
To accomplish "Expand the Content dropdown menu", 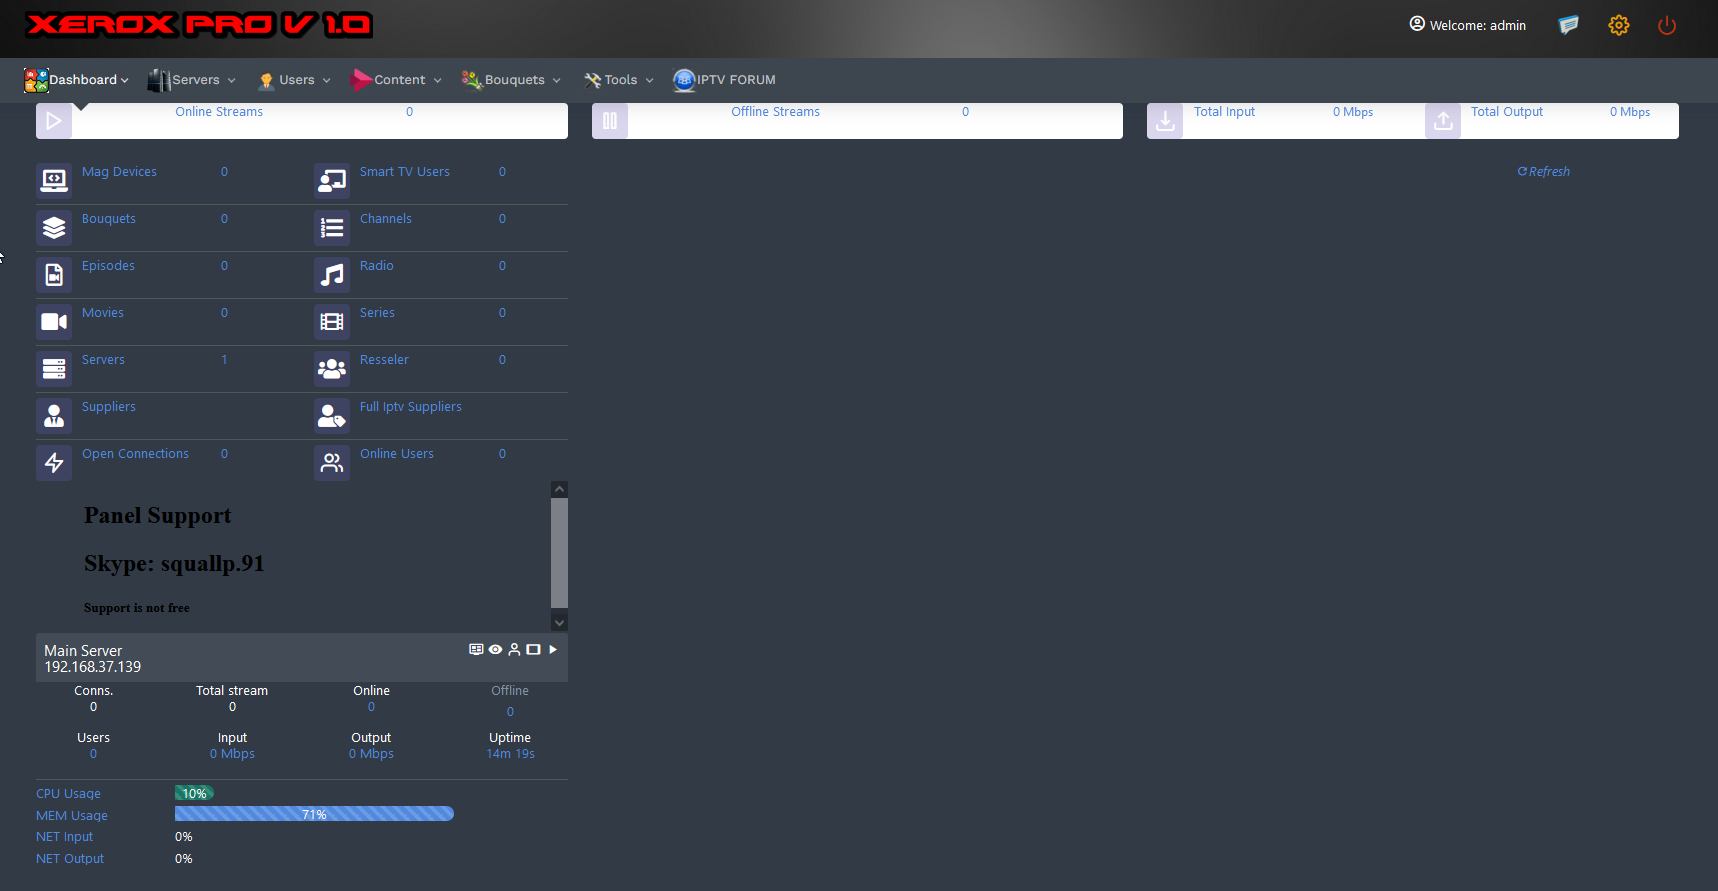I will tap(397, 80).
